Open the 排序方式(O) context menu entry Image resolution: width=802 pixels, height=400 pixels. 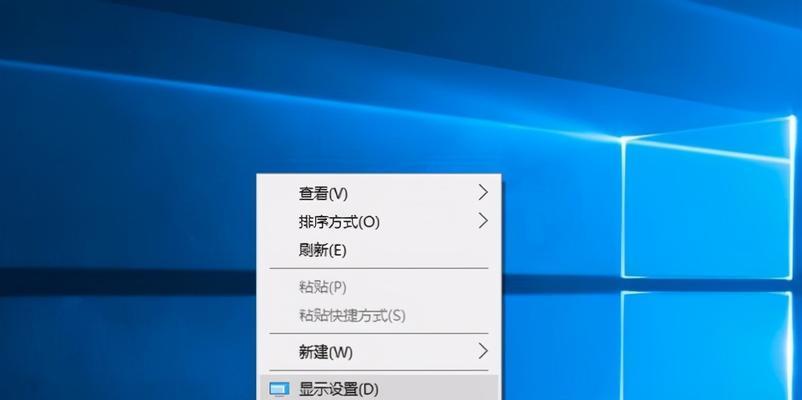point(378,222)
